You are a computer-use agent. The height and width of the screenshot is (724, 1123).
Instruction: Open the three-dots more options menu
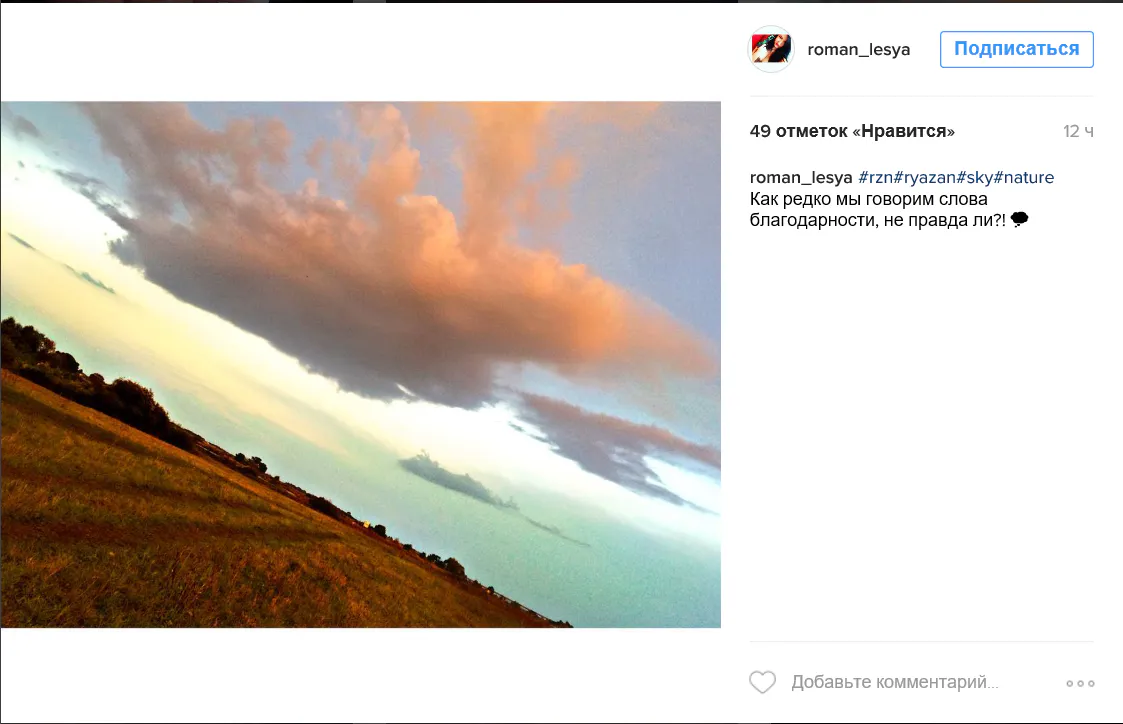[x=1080, y=683]
